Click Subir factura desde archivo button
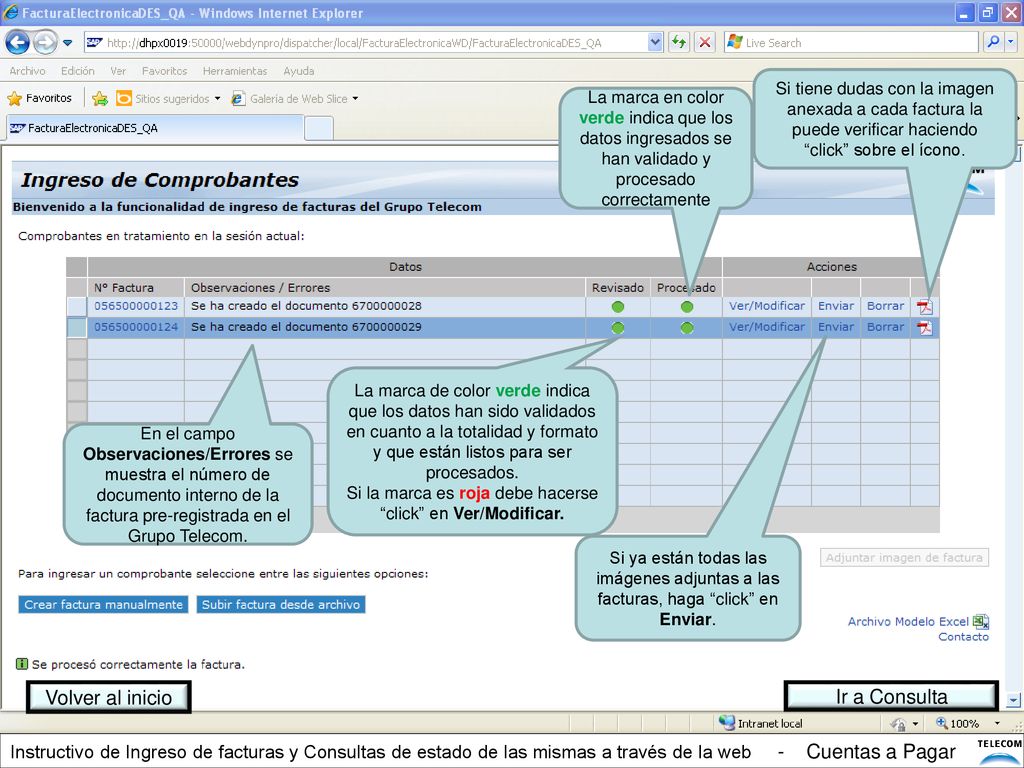Screen dimensions: 1024x768 point(281,604)
